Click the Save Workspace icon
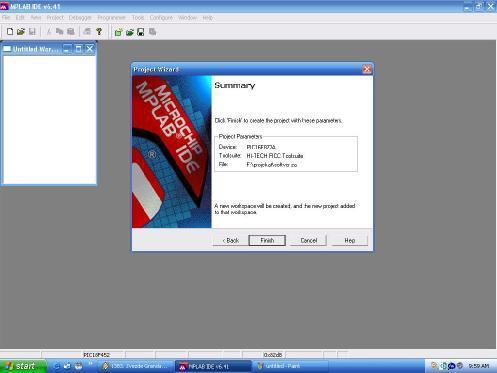This screenshot has width=497, height=373. tap(141, 32)
